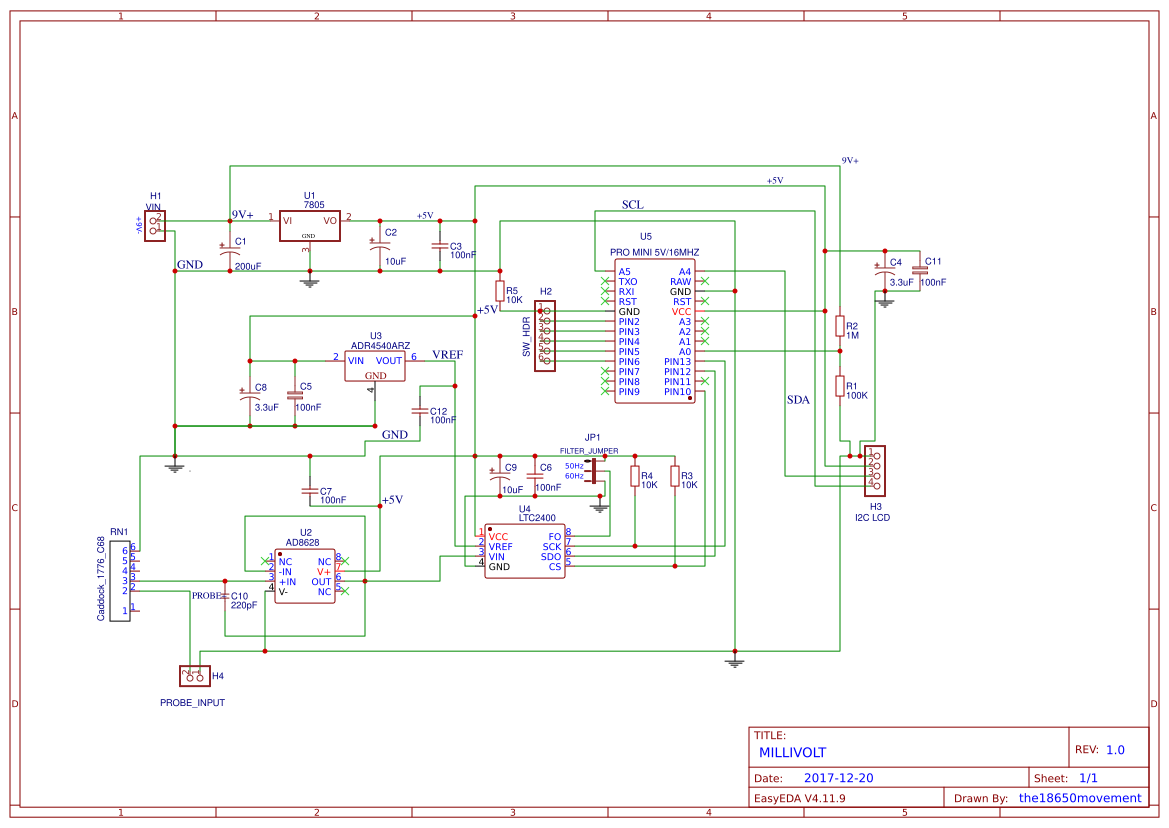Click the AD8628 part name text
The height and width of the screenshot is (828, 1169).
pos(303,543)
